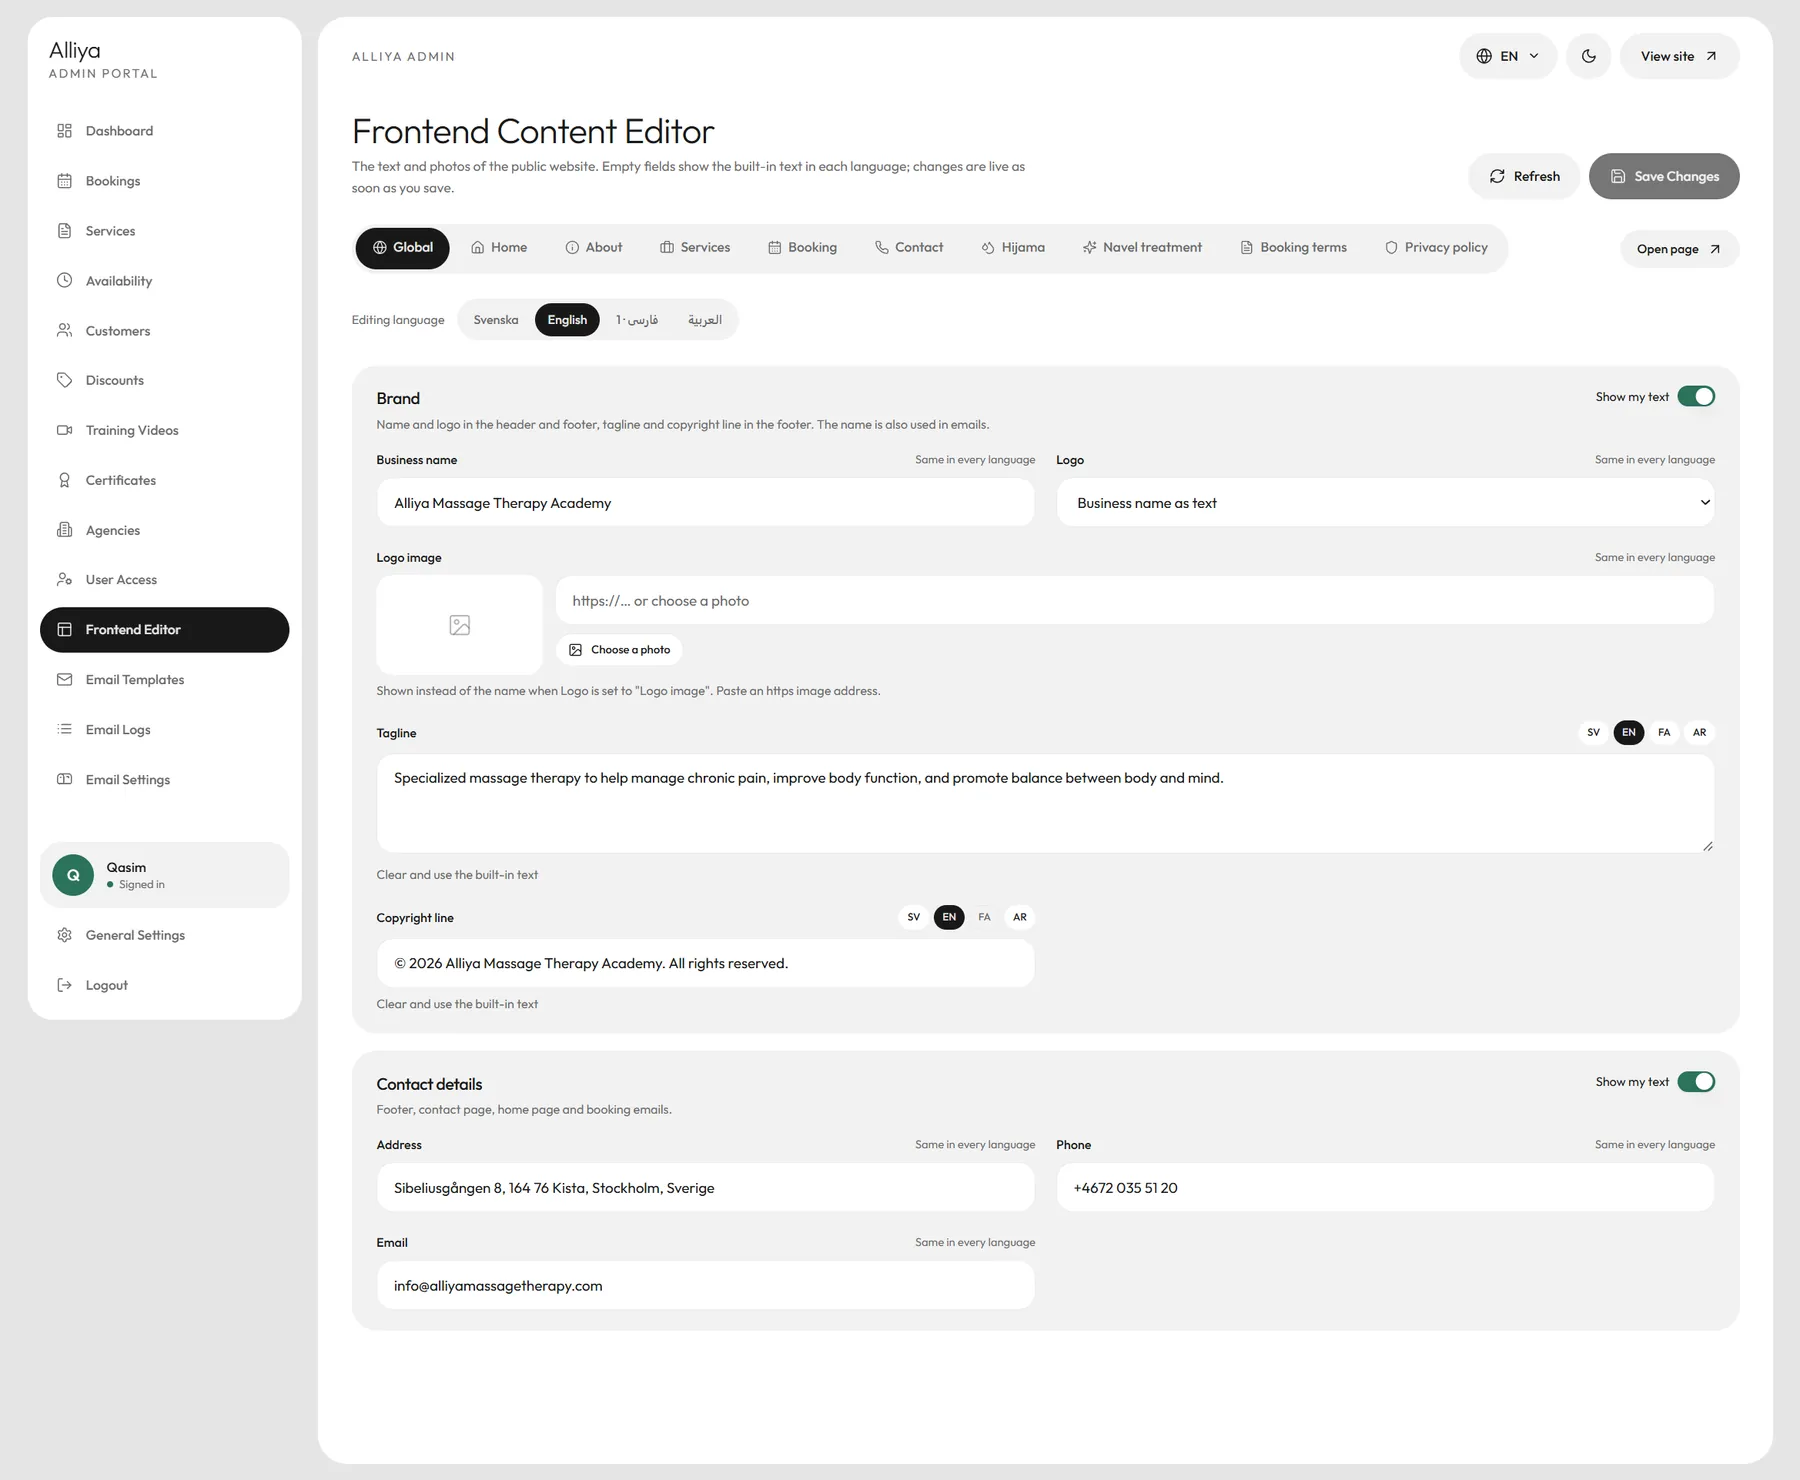The height and width of the screenshot is (1480, 1800).
Task: Open the Hijama tab
Action: tap(1013, 248)
